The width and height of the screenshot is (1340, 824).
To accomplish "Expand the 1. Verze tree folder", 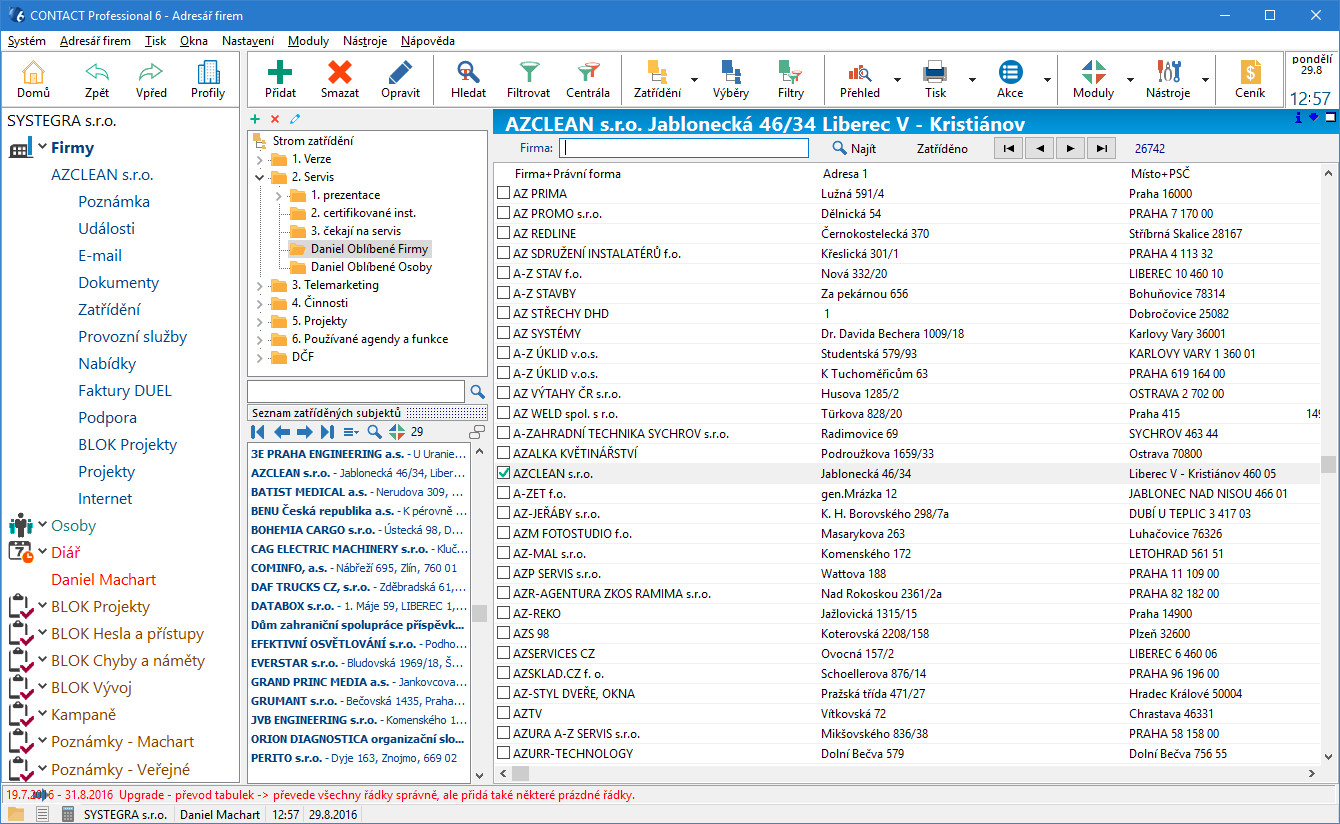I will pyautogui.click(x=260, y=159).
